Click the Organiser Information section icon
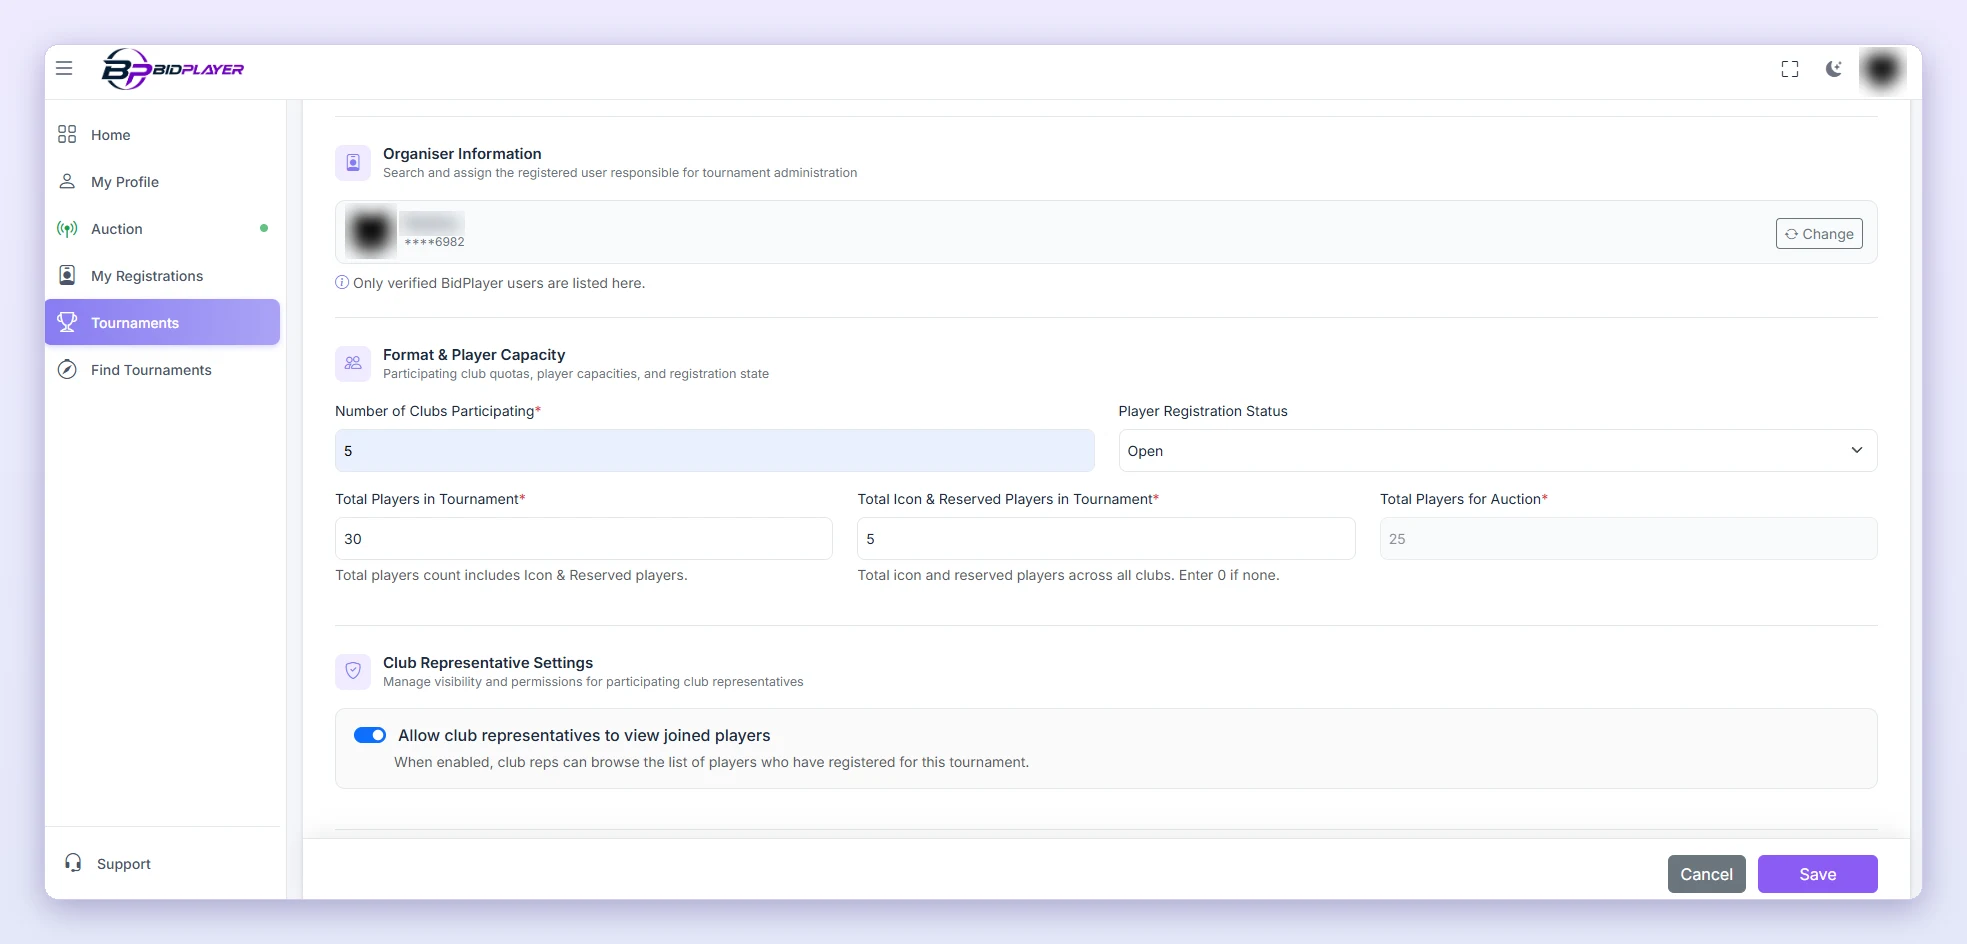The width and height of the screenshot is (1967, 944). (353, 162)
